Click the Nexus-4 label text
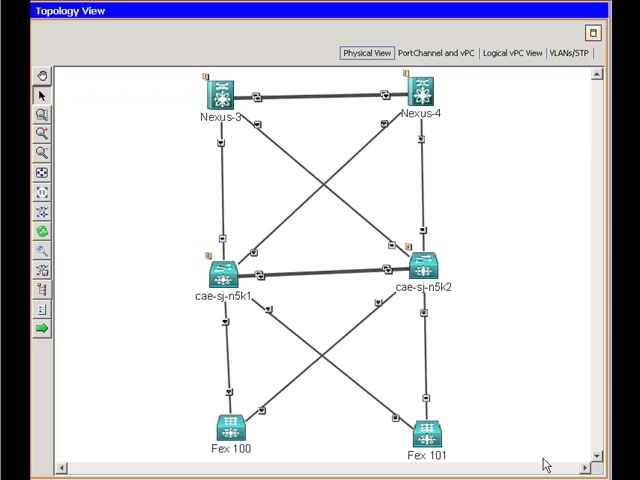 [421, 113]
